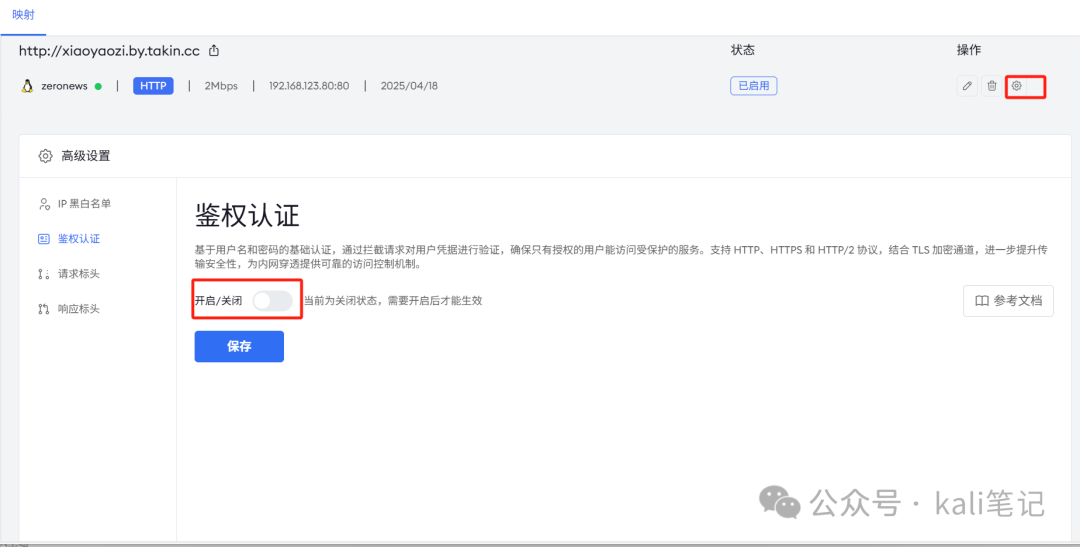Viewport: 1080px width, 547px height.
Task: Click the blue HTTP protocol badge
Action: point(153,86)
